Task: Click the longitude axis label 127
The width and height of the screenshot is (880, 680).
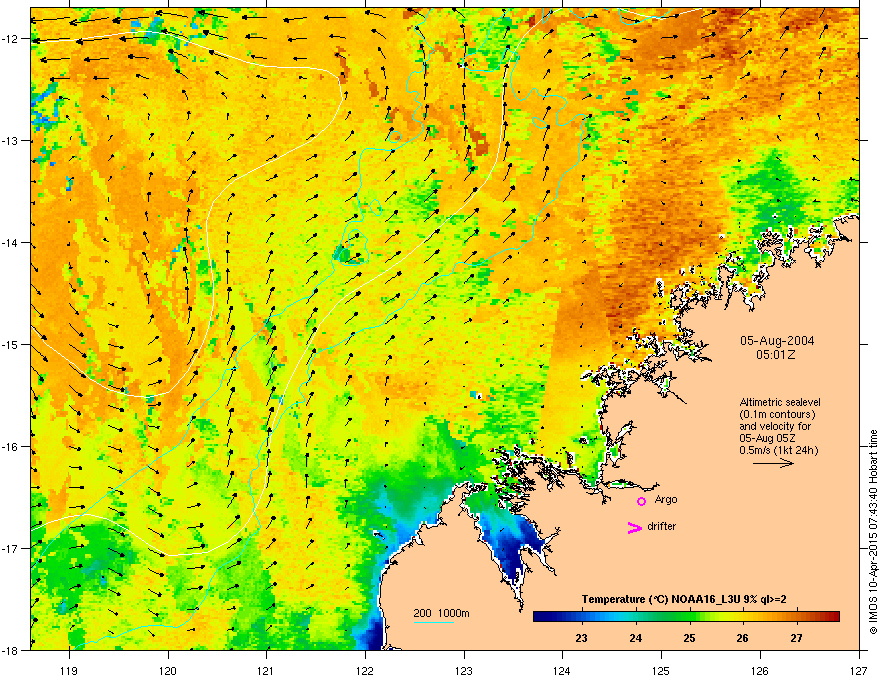Action: point(859,670)
